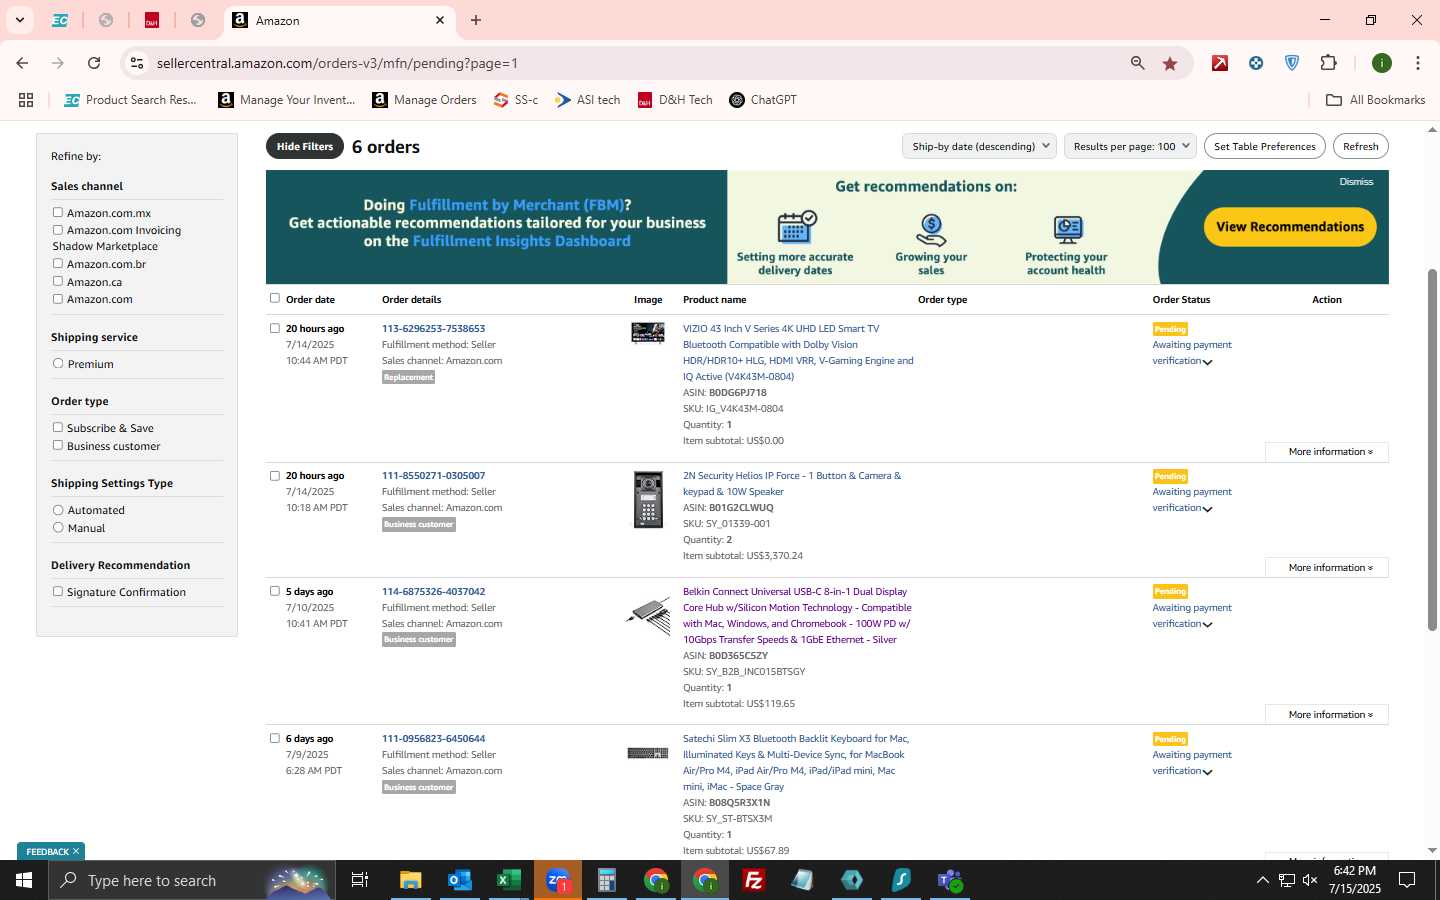Tick the Subscribe & Save checkbox

point(58,427)
